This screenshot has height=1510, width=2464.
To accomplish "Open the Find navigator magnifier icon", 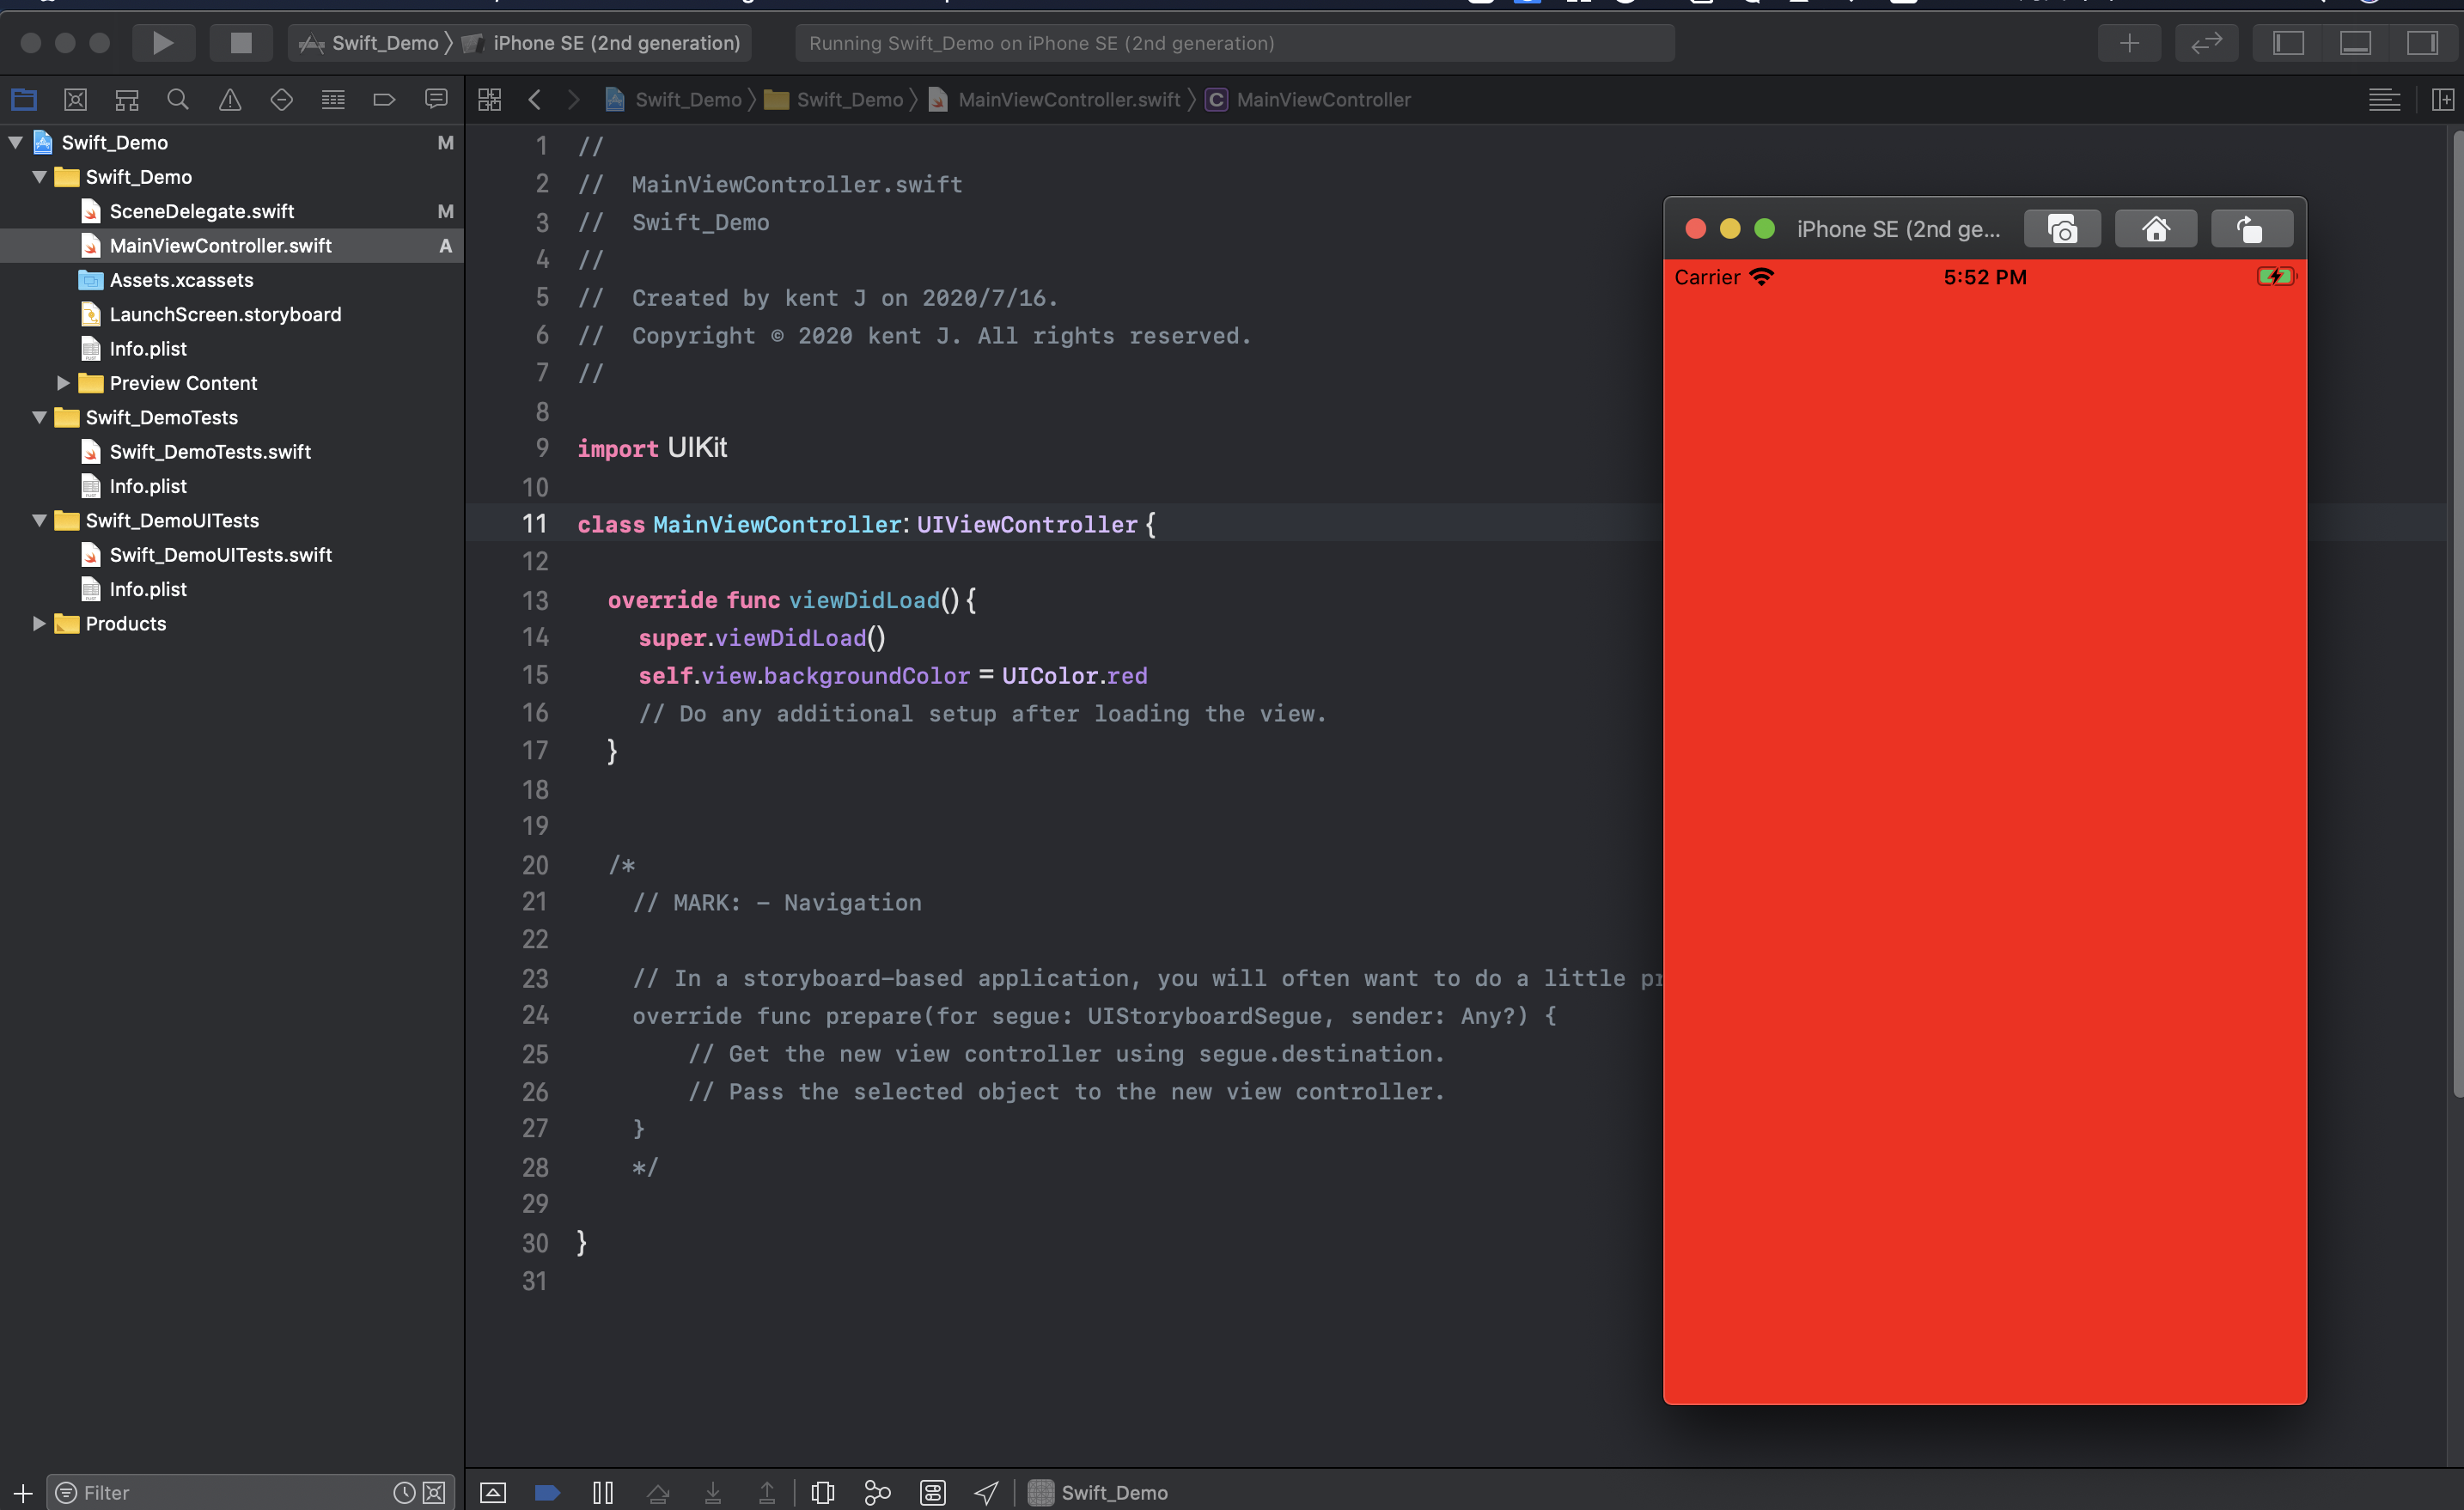I will point(178,99).
